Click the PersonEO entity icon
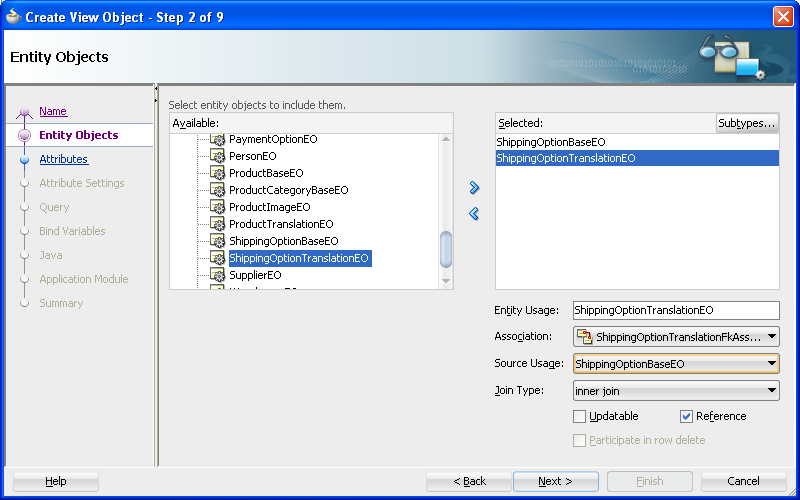 (218, 156)
